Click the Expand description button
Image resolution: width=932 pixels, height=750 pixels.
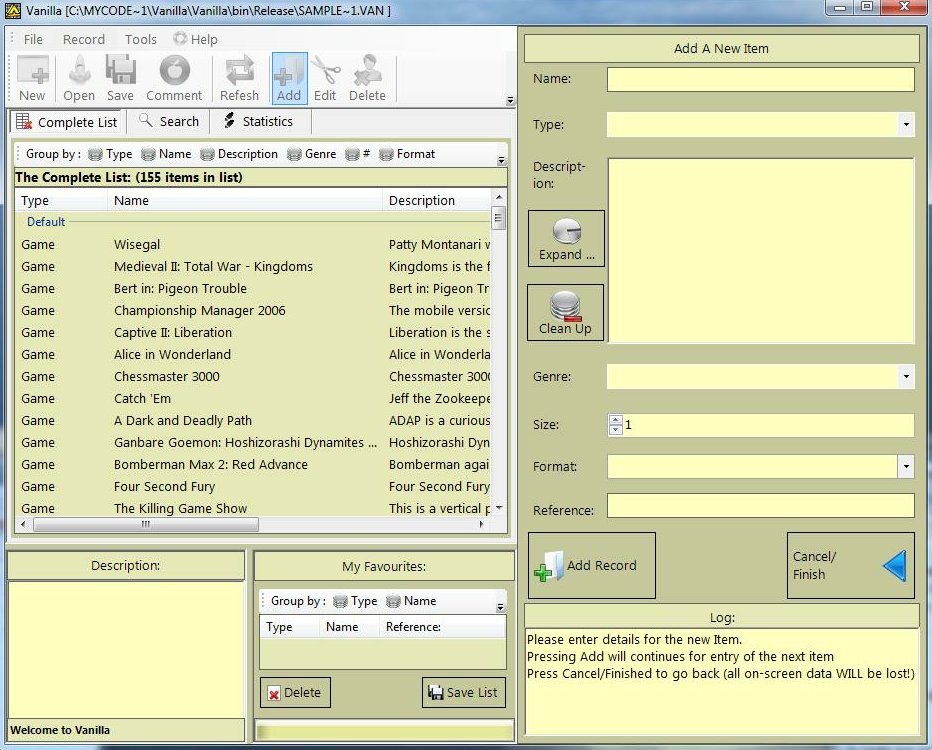(x=566, y=238)
